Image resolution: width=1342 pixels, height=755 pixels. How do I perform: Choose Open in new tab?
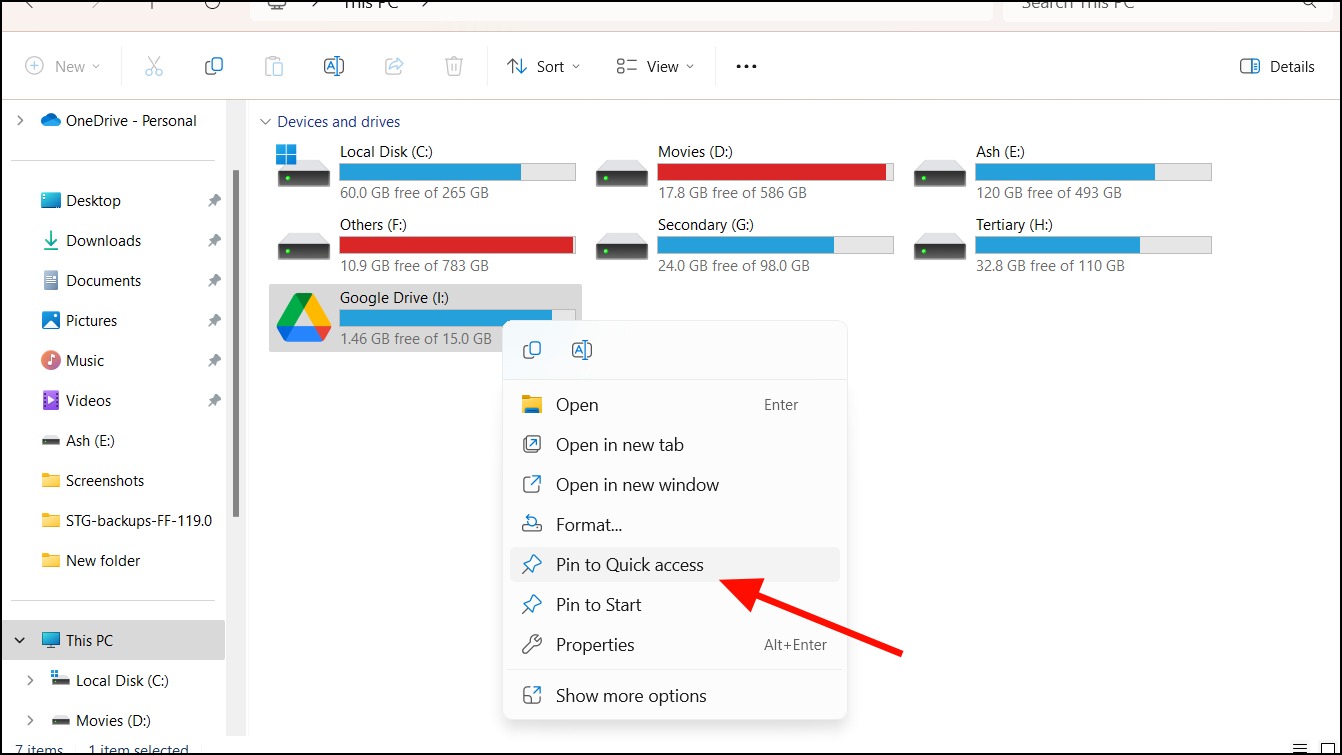pyautogui.click(x=674, y=445)
